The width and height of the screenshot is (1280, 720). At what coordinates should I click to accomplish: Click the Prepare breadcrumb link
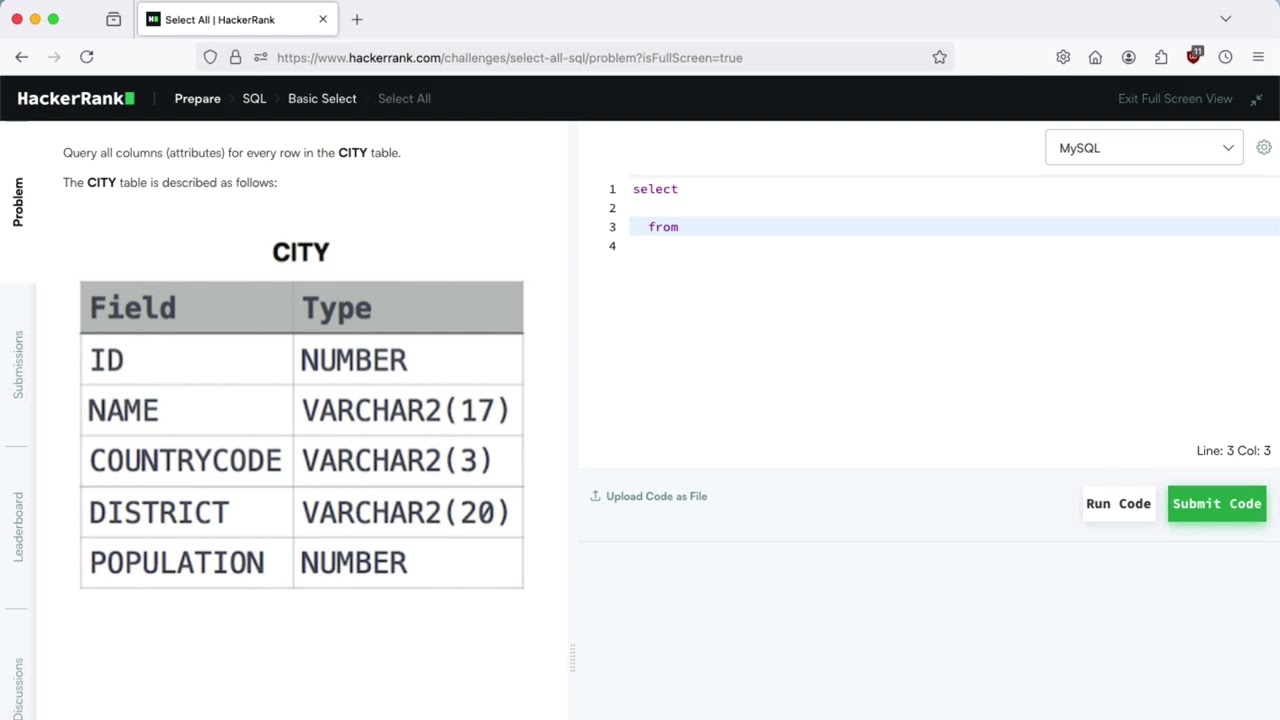tap(197, 98)
